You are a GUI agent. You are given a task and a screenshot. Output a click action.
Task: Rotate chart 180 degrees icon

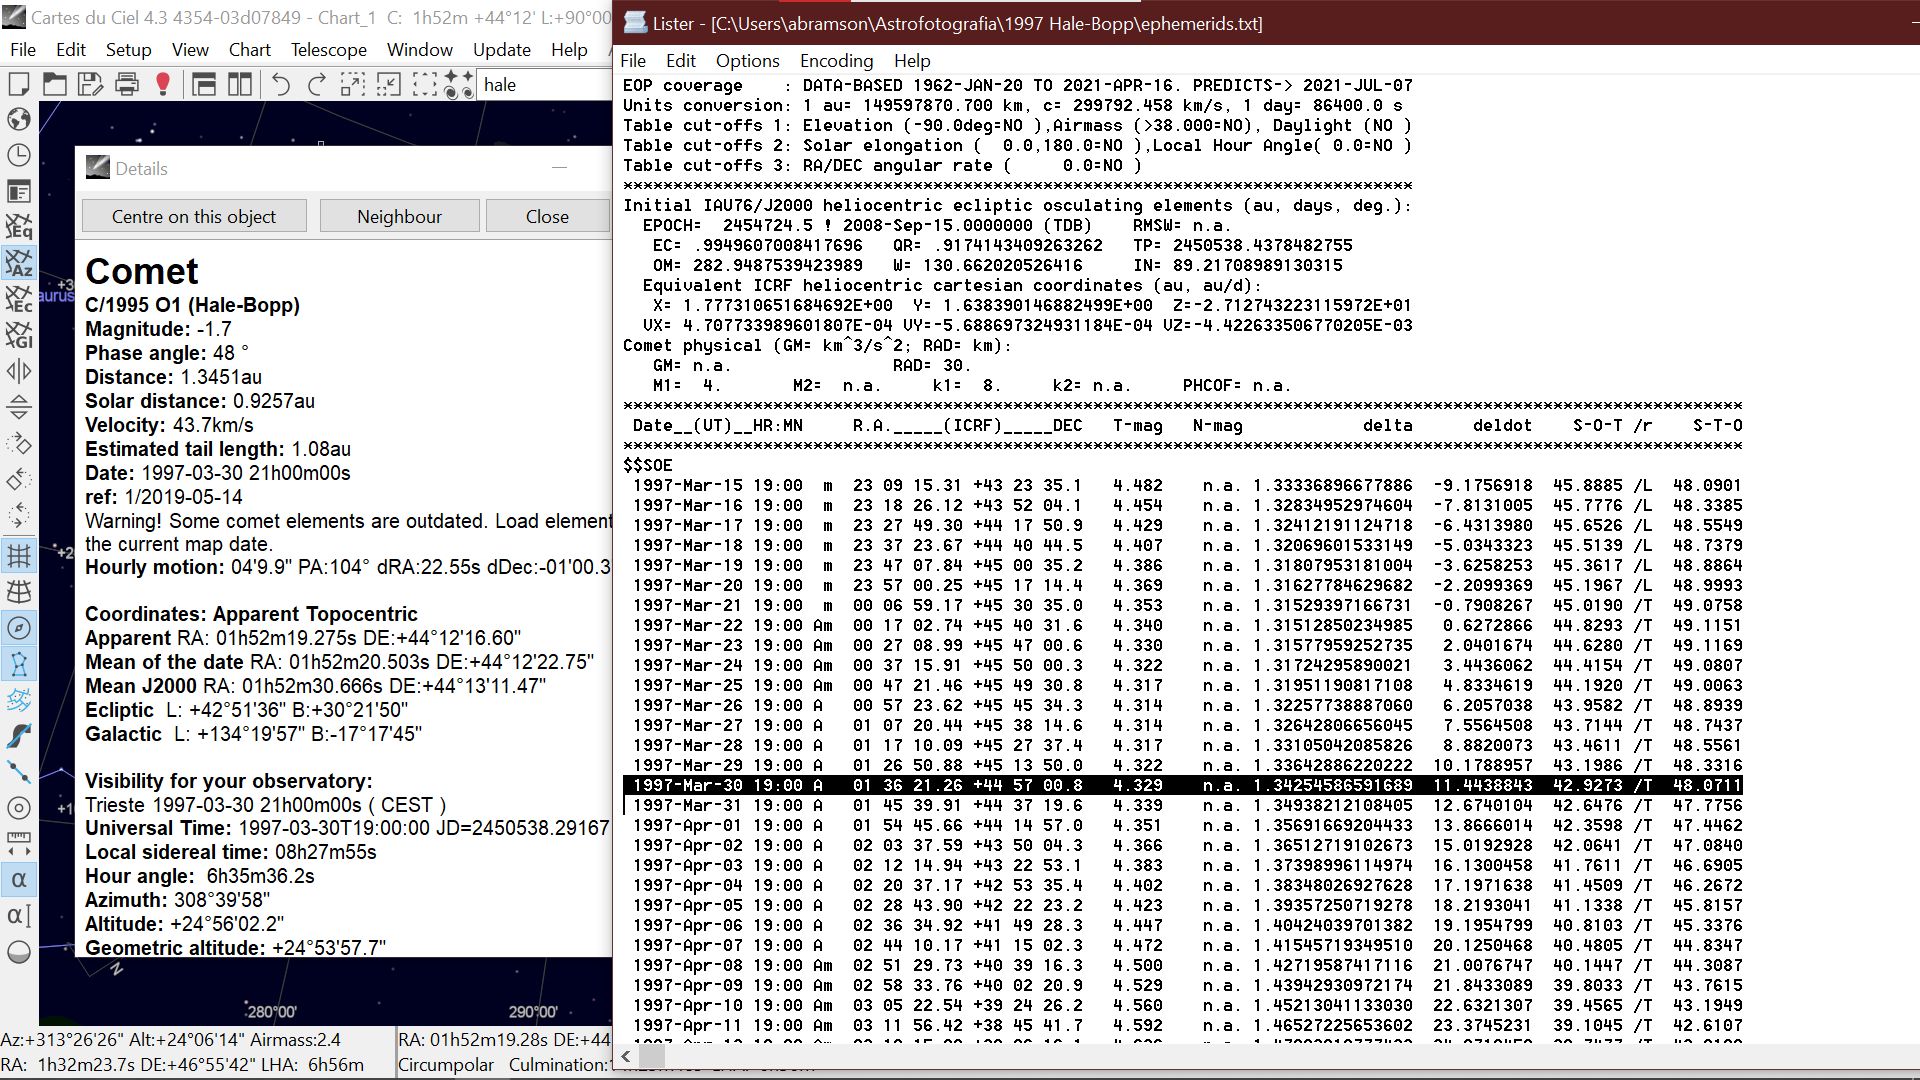click(19, 516)
